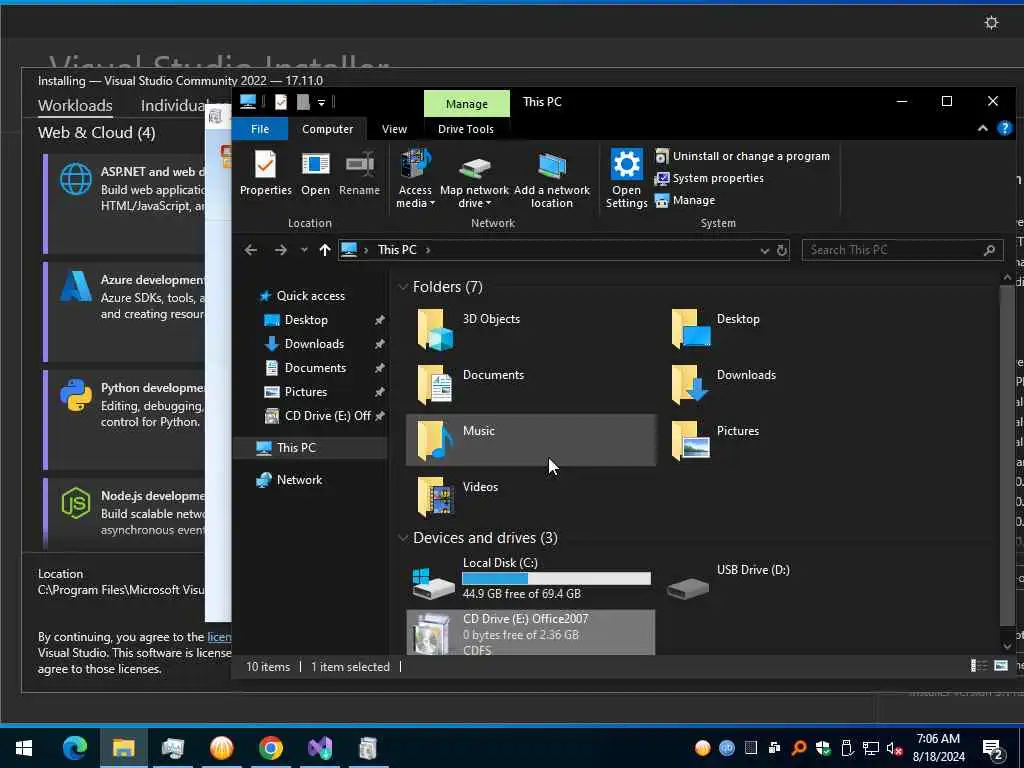Open Documents under Quick access
The width and height of the screenshot is (1024, 768).
coord(315,368)
